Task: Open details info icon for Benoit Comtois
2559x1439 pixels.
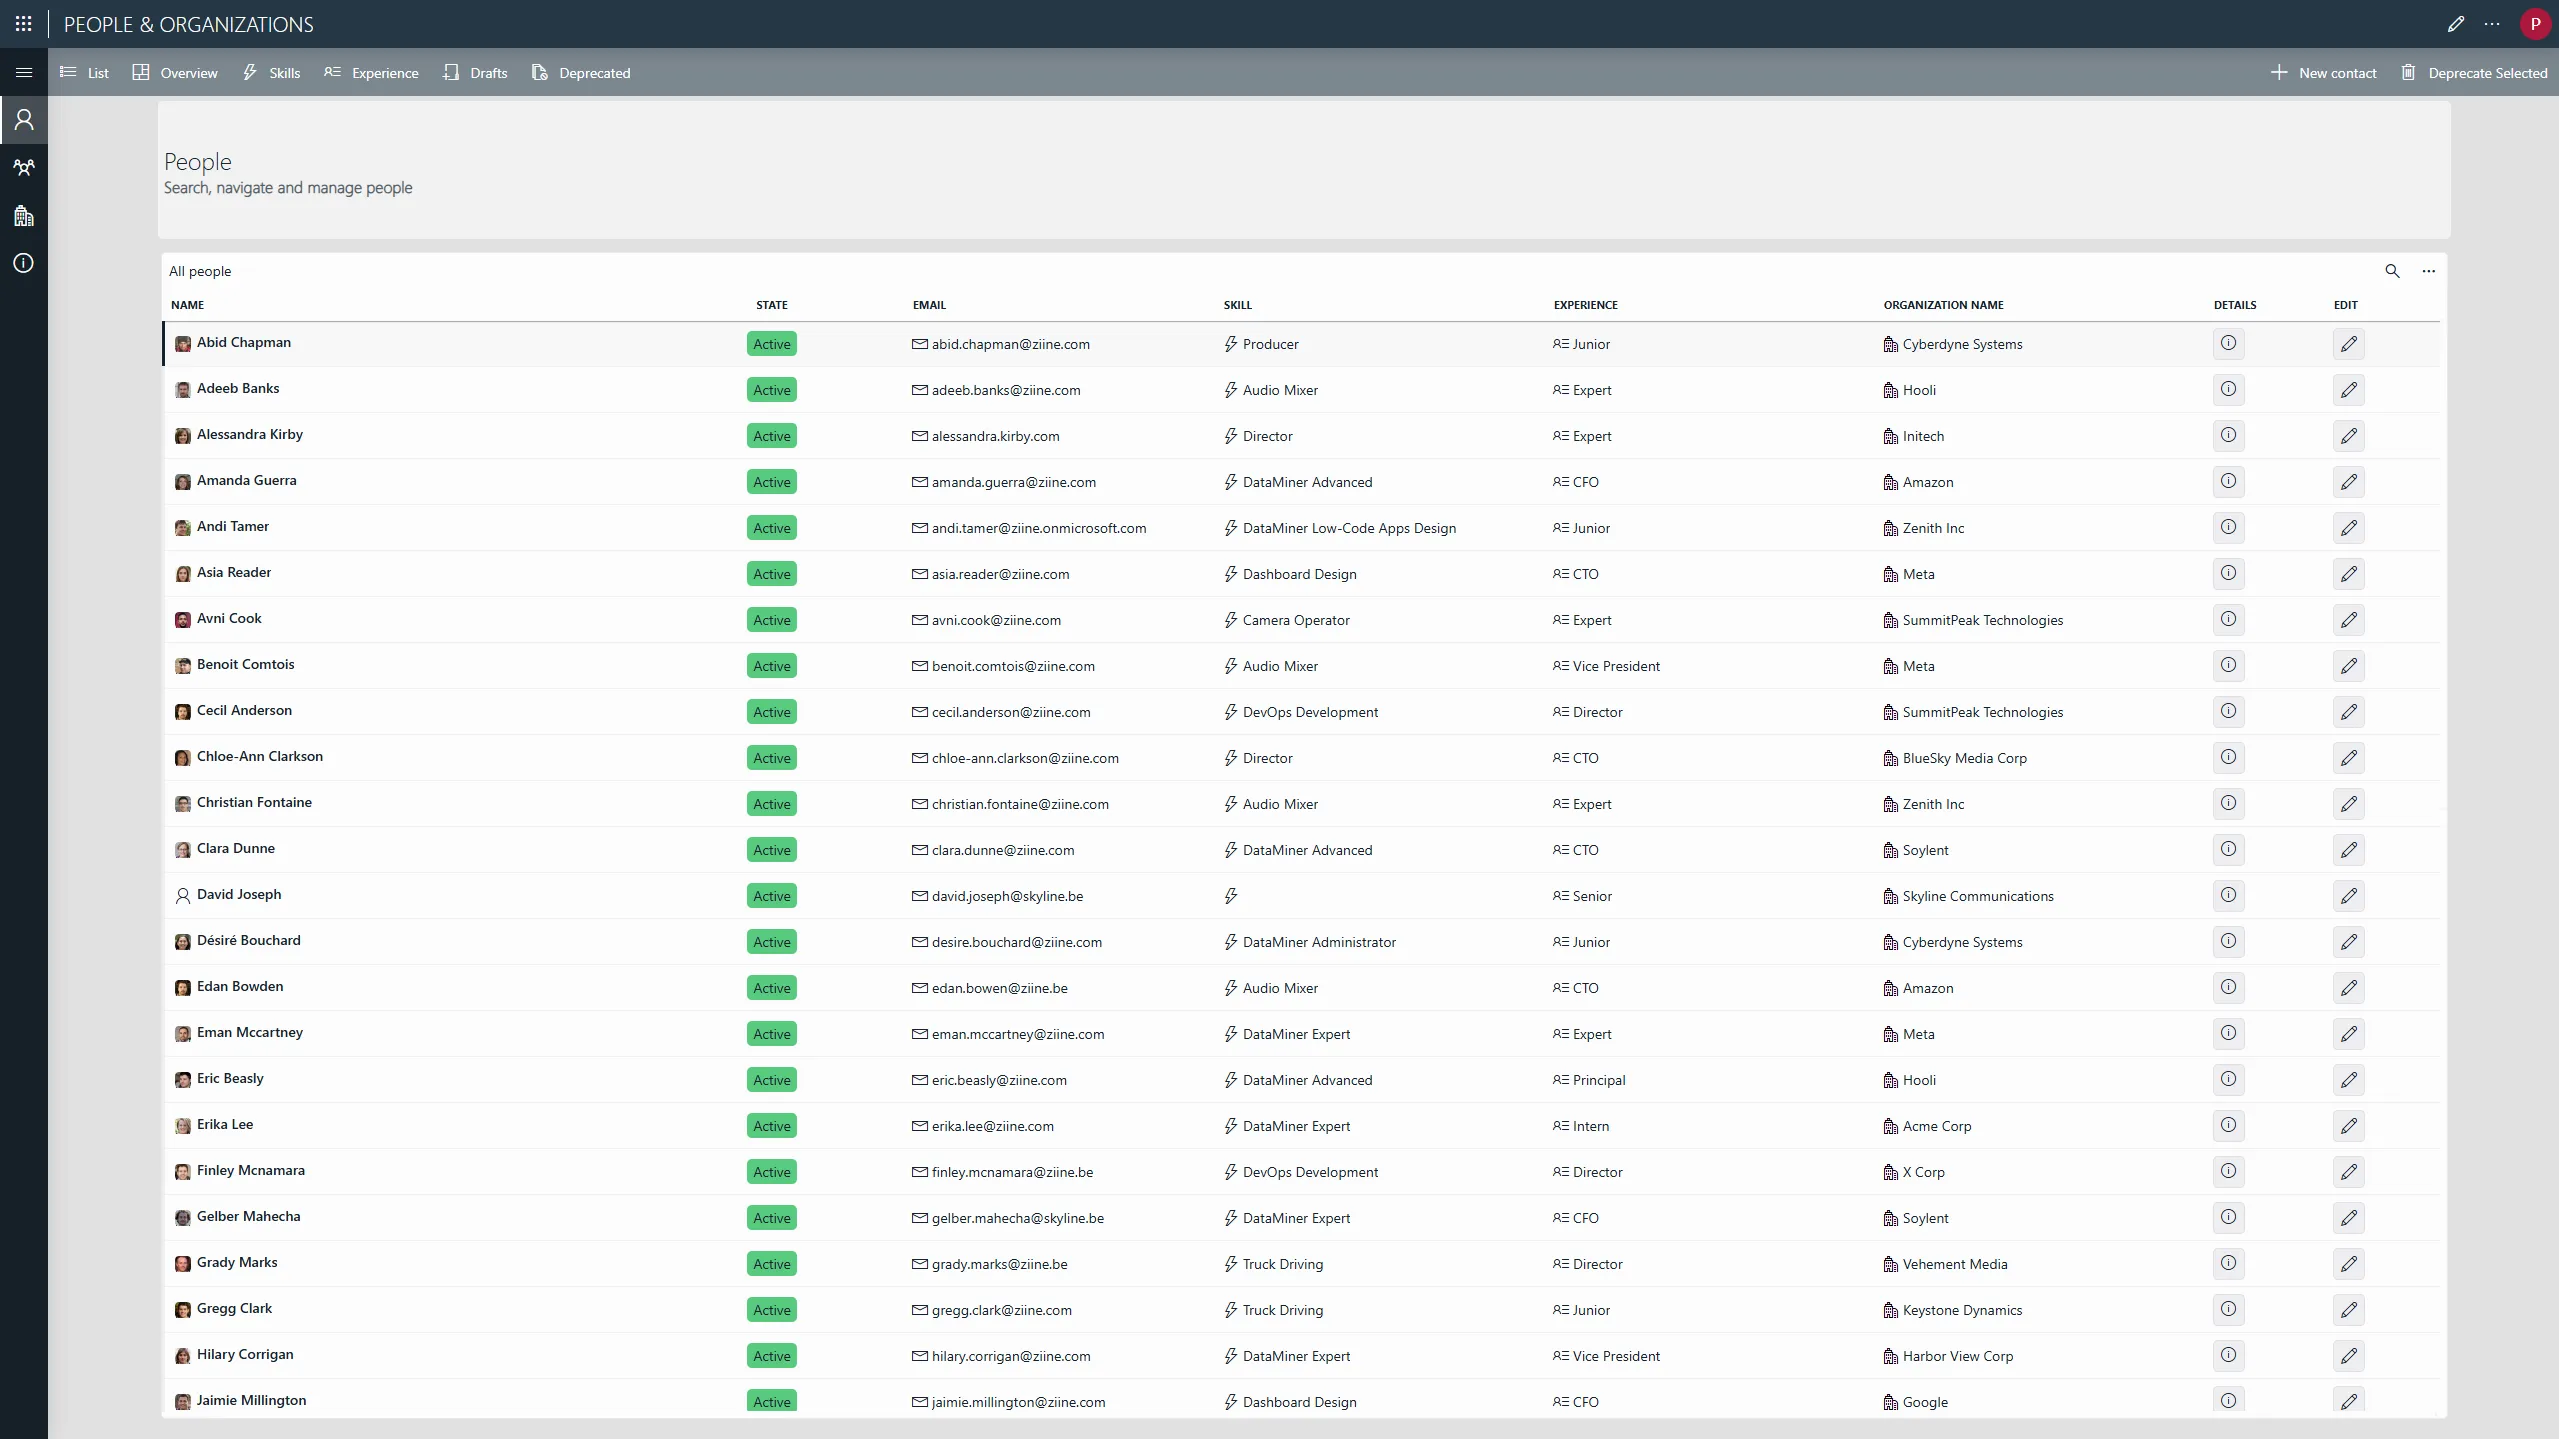Action: coord(2228,665)
